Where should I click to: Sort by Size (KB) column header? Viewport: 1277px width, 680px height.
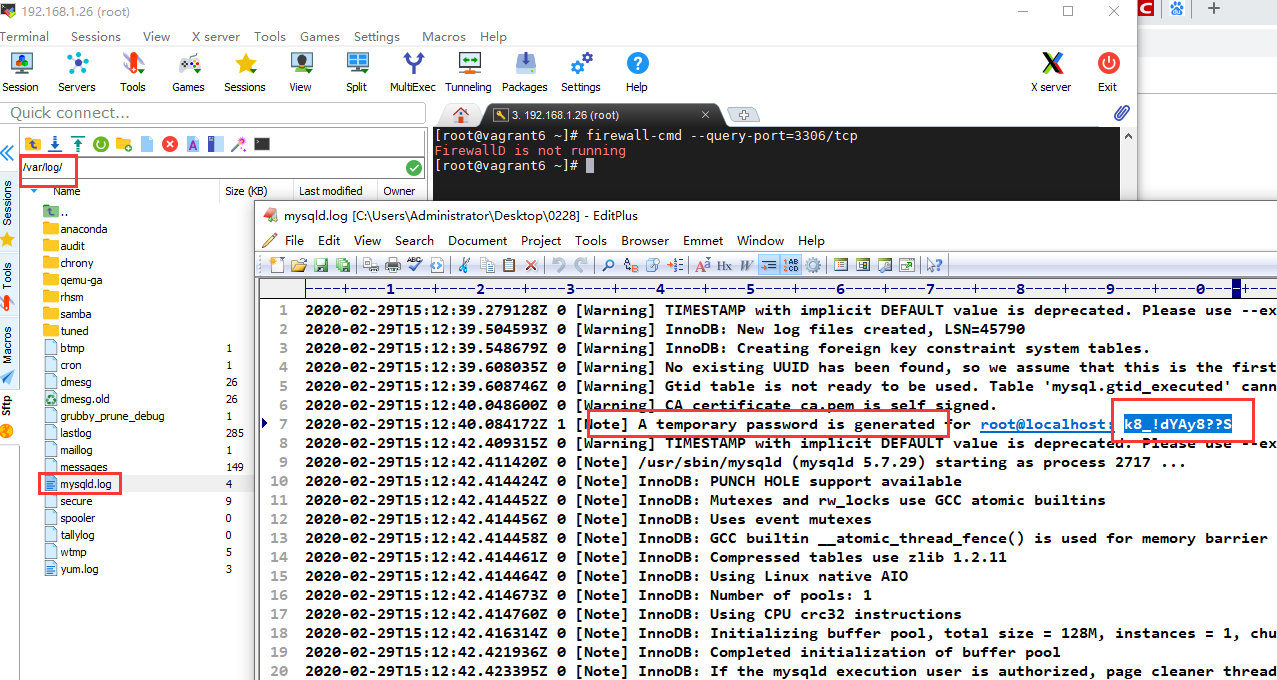point(246,191)
